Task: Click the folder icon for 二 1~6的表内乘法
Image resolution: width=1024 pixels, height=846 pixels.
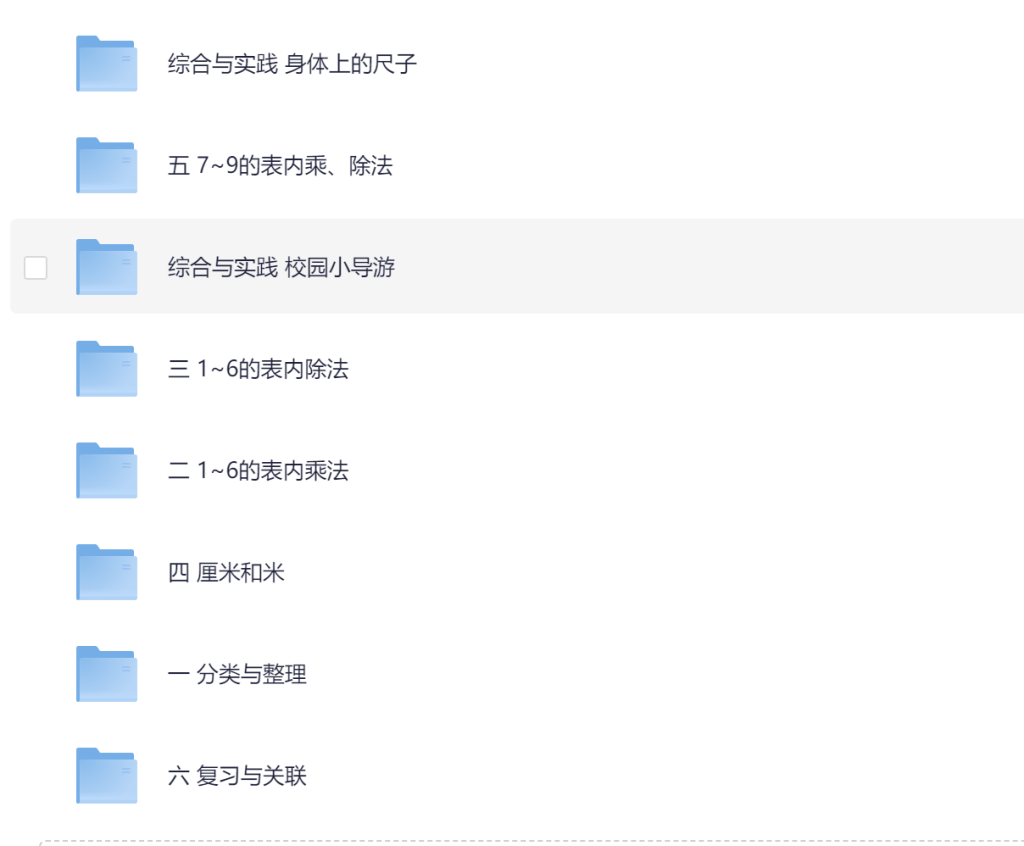Action: click(x=106, y=471)
